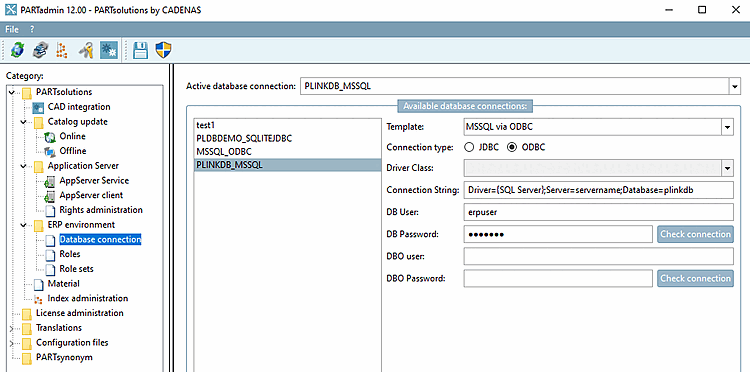Click the DB Password field

coord(558,234)
